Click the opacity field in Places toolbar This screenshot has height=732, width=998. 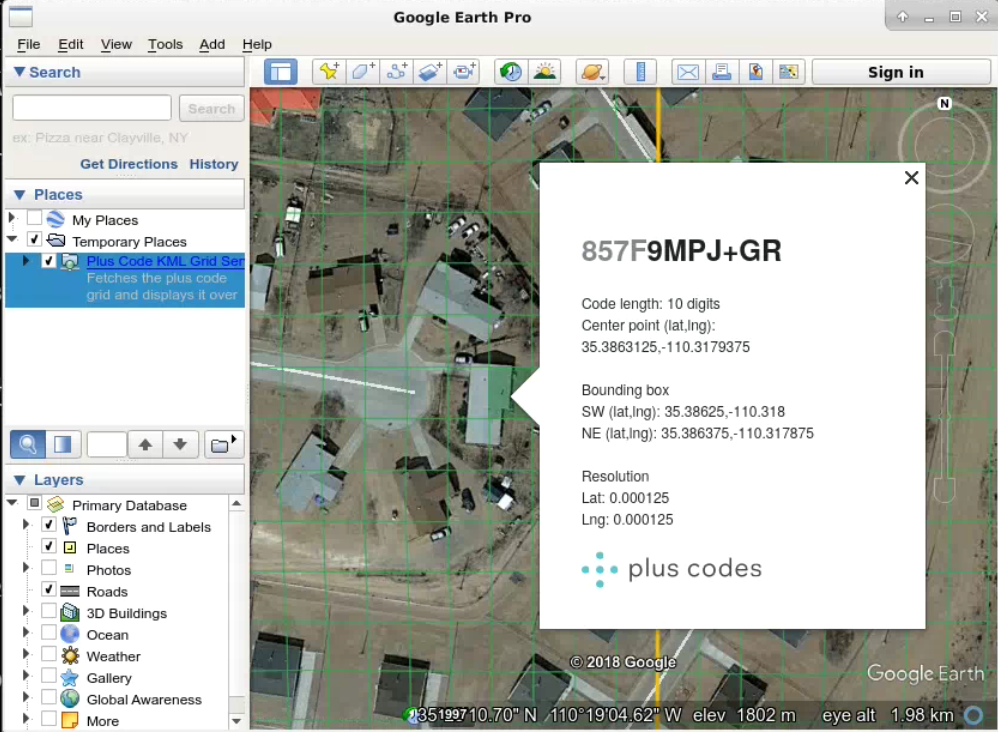pos(106,444)
